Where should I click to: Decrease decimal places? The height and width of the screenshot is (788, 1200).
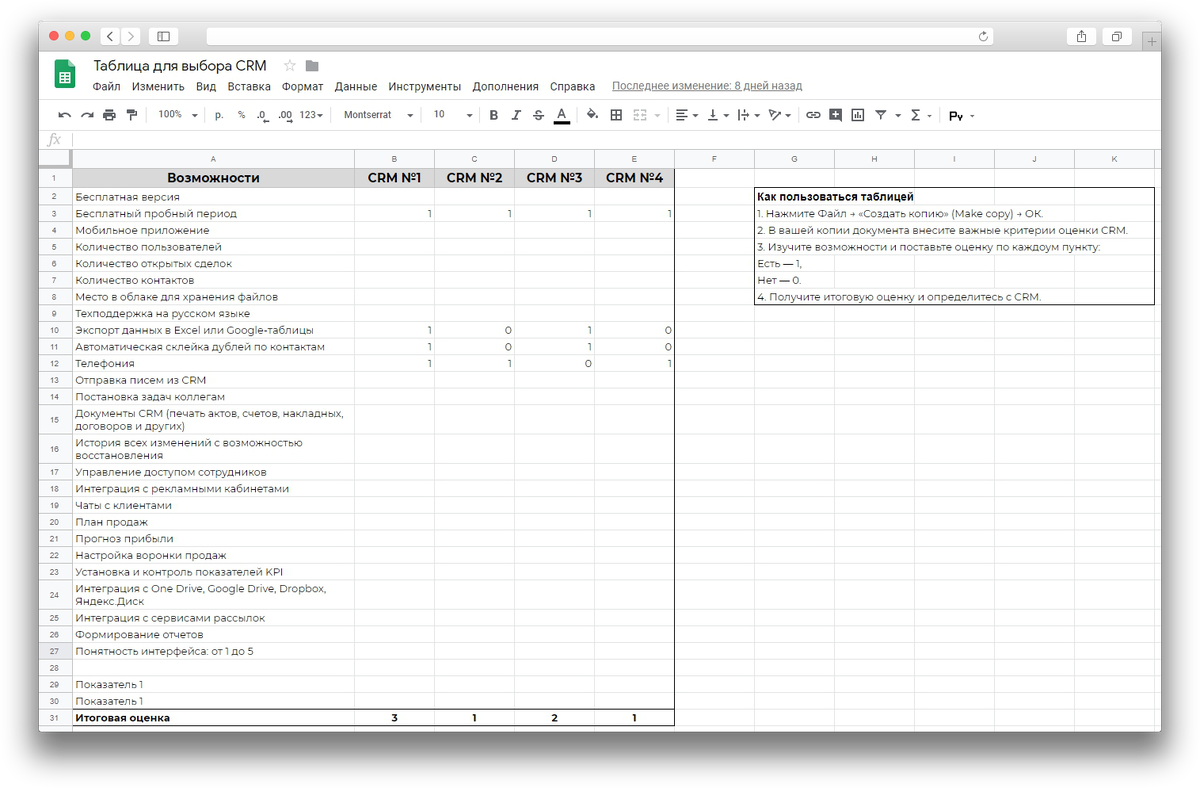pyautogui.click(x=262, y=115)
